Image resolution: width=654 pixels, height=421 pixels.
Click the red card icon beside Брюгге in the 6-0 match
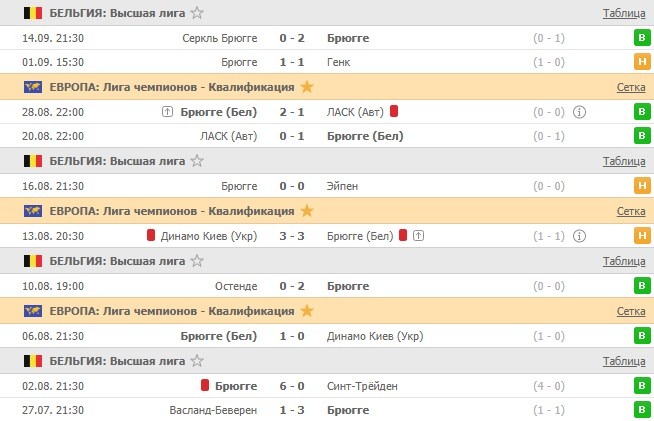pyautogui.click(x=204, y=385)
